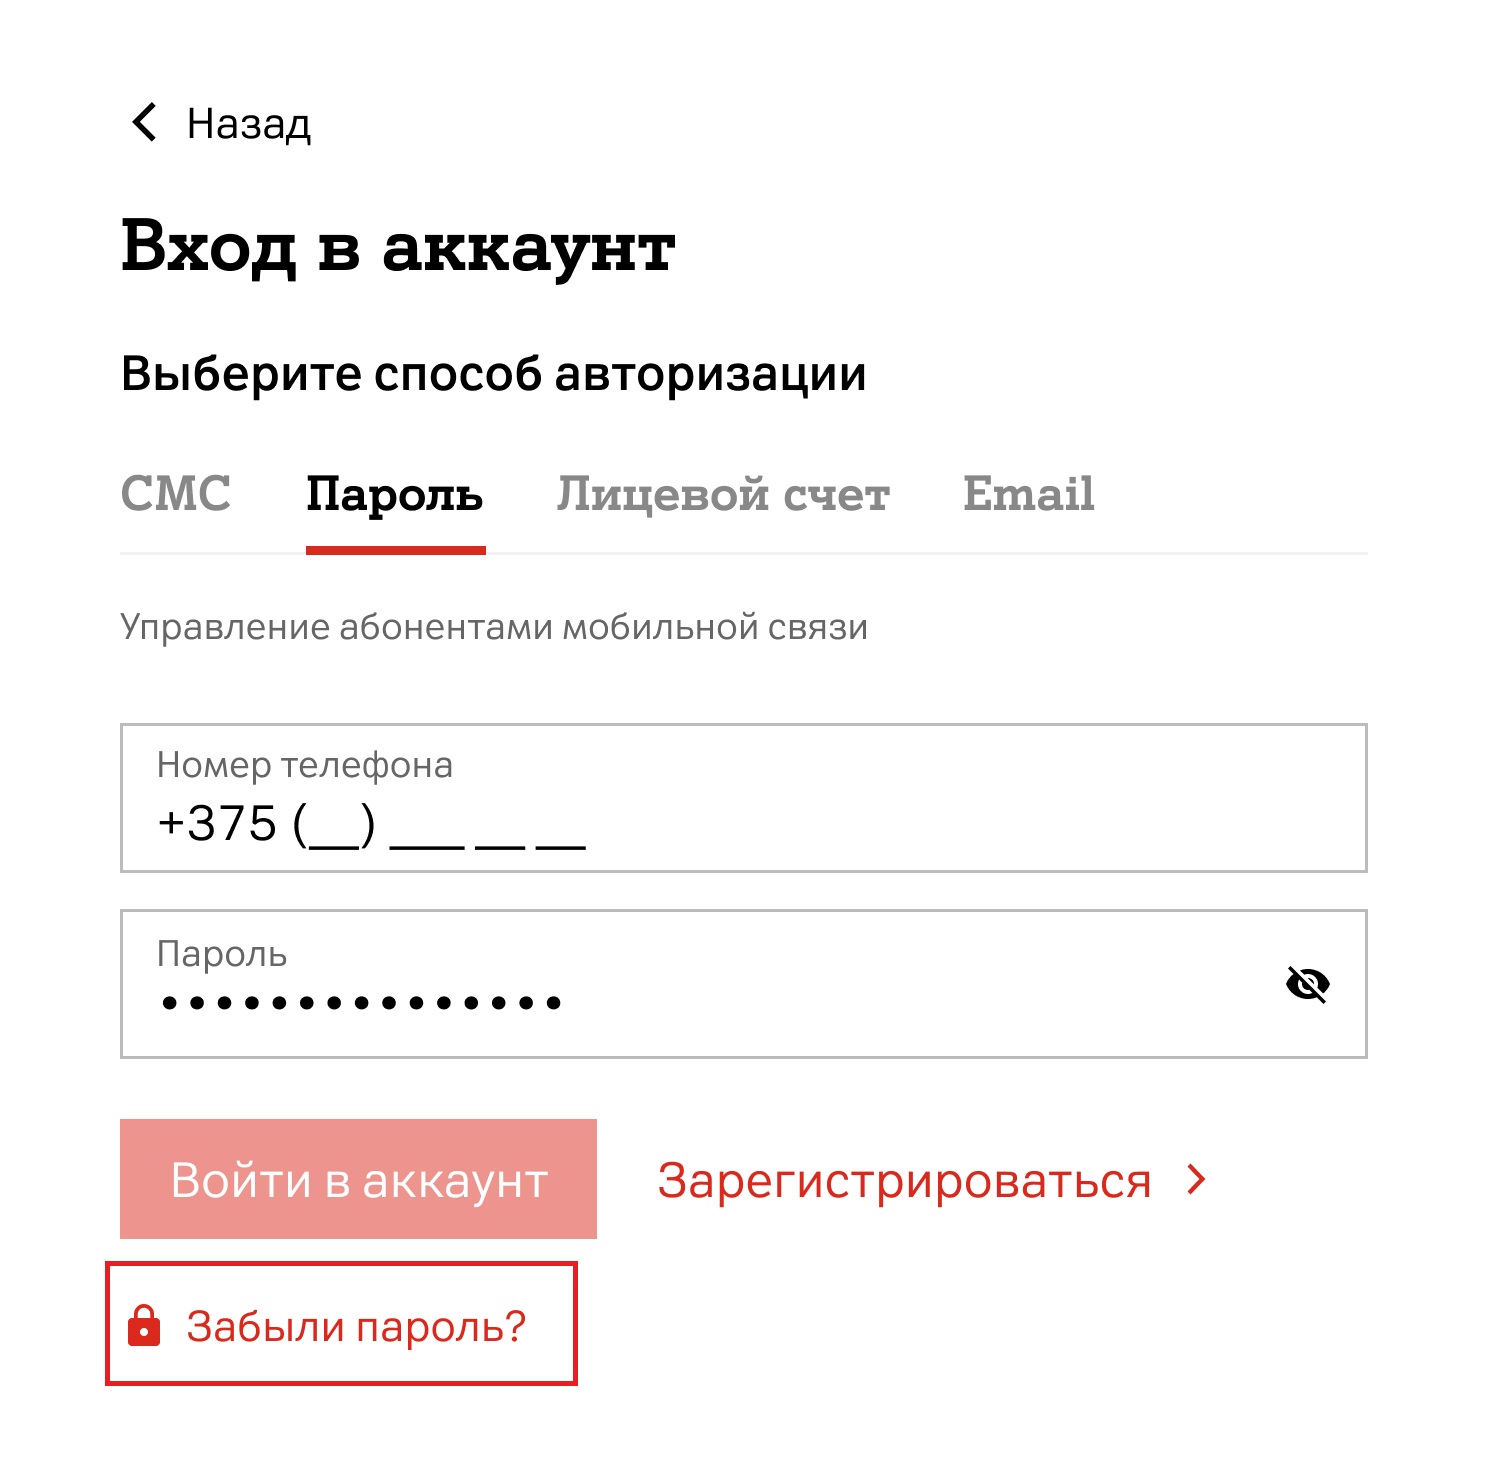The width and height of the screenshot is (1488, 1473).
Task: Switch to the Email login tab
Action: tap(1028, 494)
